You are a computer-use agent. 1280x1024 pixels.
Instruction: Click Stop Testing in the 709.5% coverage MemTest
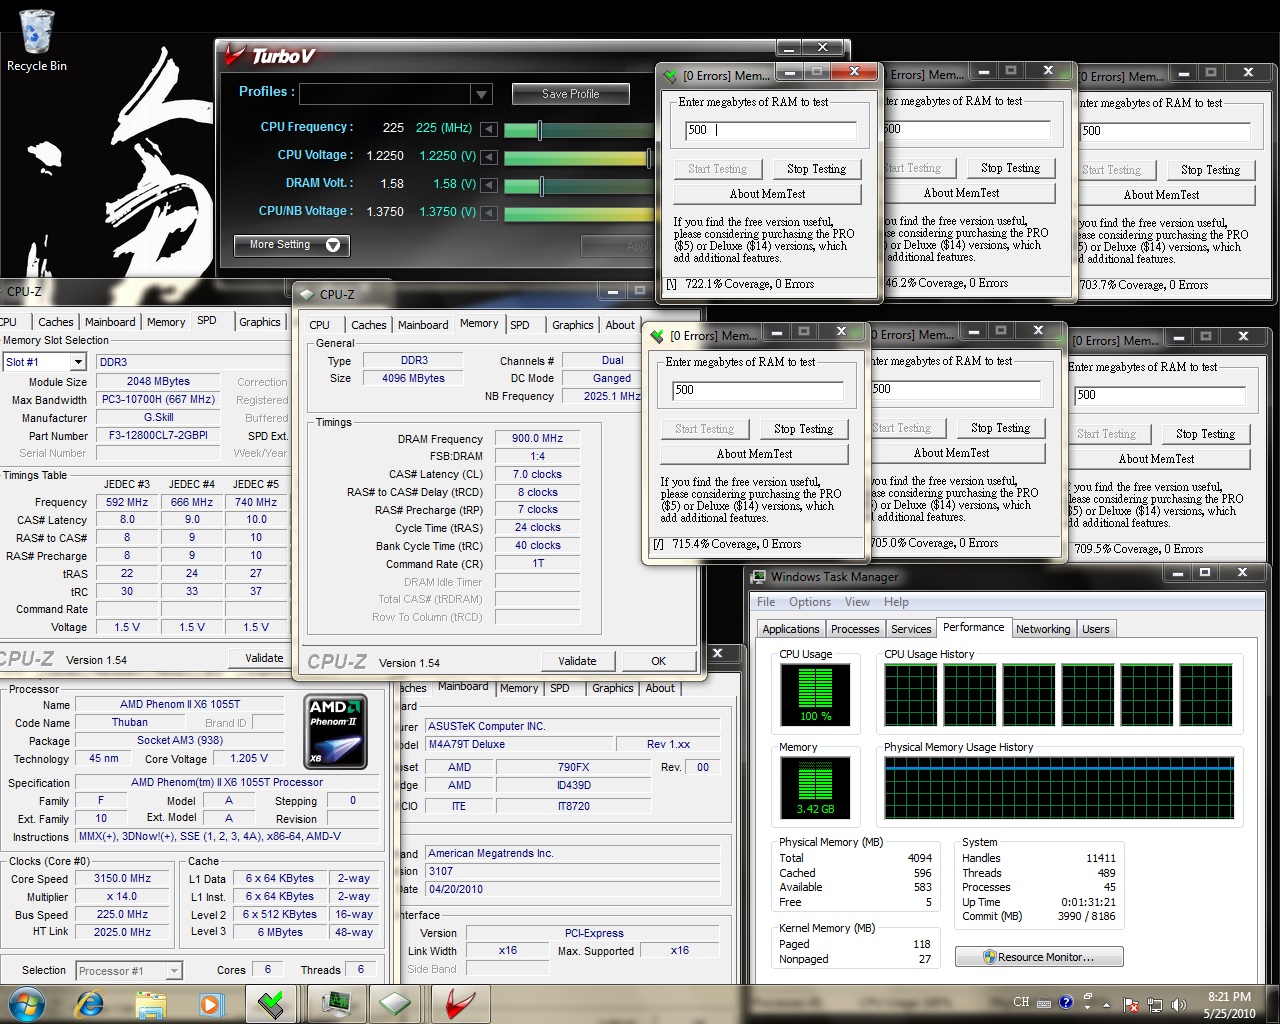(1205, 434)
